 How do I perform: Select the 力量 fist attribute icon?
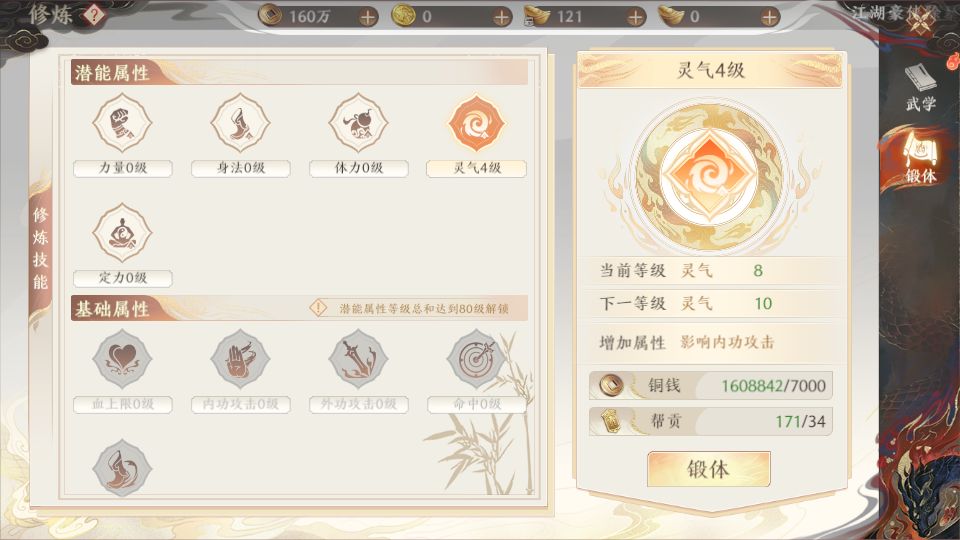click(122, 123)
